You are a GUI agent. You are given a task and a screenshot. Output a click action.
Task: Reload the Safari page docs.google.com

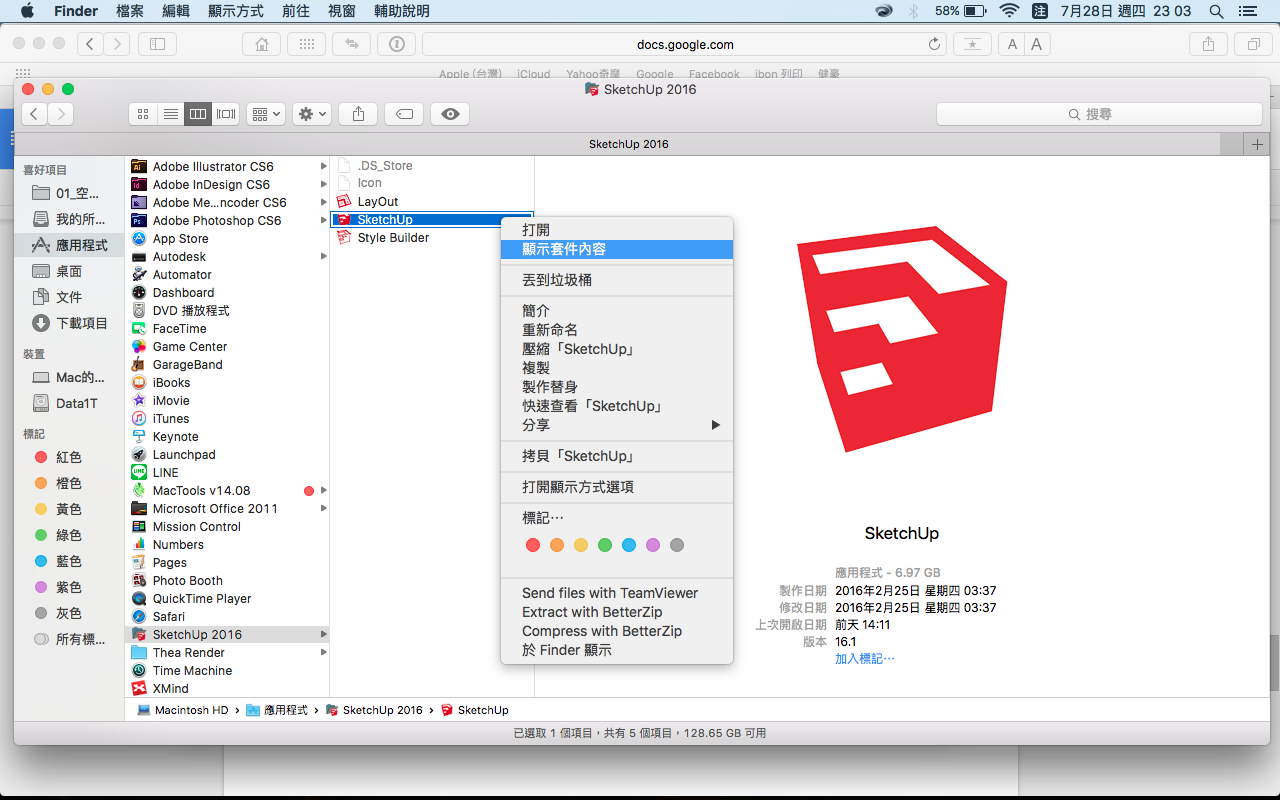(935, 44)
